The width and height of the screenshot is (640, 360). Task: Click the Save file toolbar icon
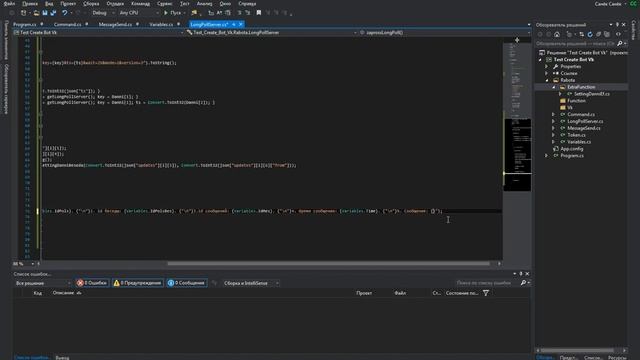coord(45,13)
